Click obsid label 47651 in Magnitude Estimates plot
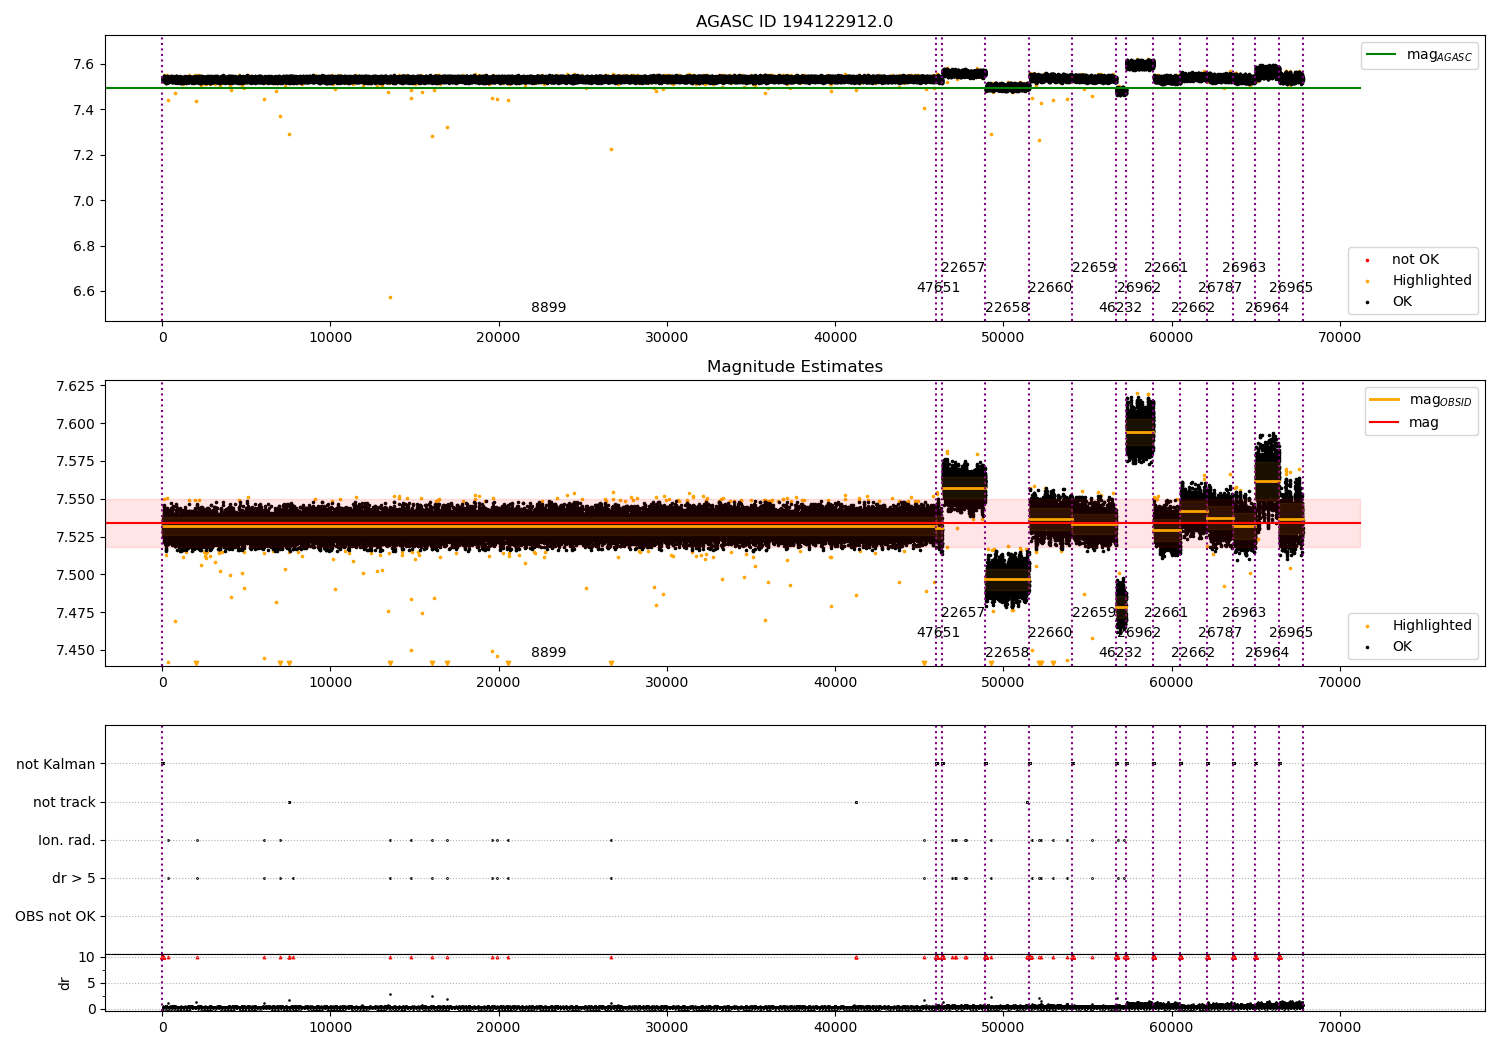 [x=938, y=633]
